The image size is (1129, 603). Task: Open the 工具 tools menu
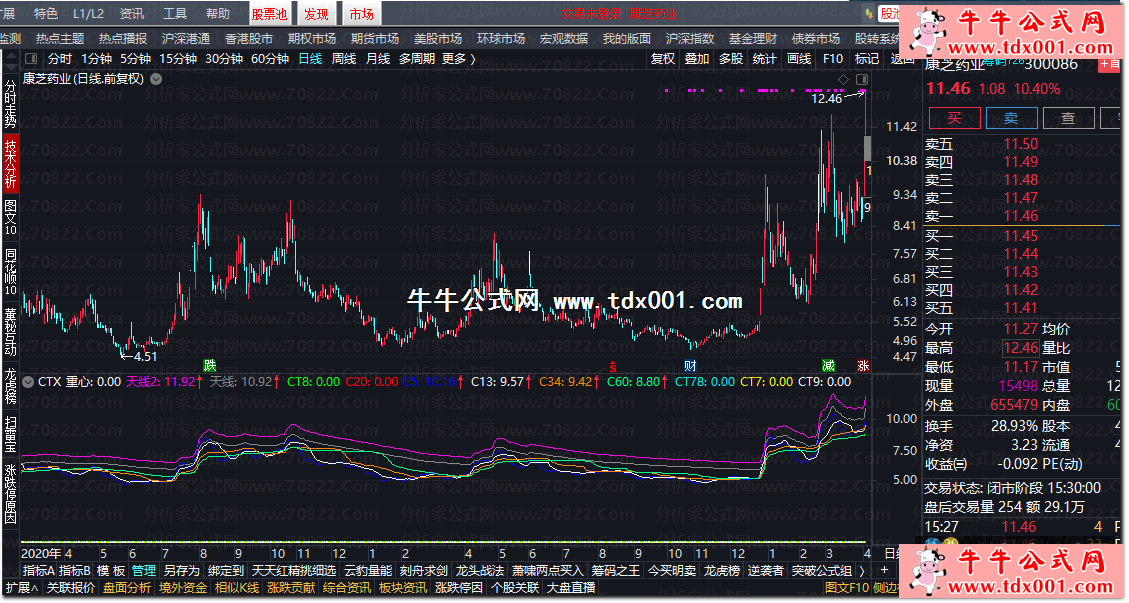pos(175,14)
